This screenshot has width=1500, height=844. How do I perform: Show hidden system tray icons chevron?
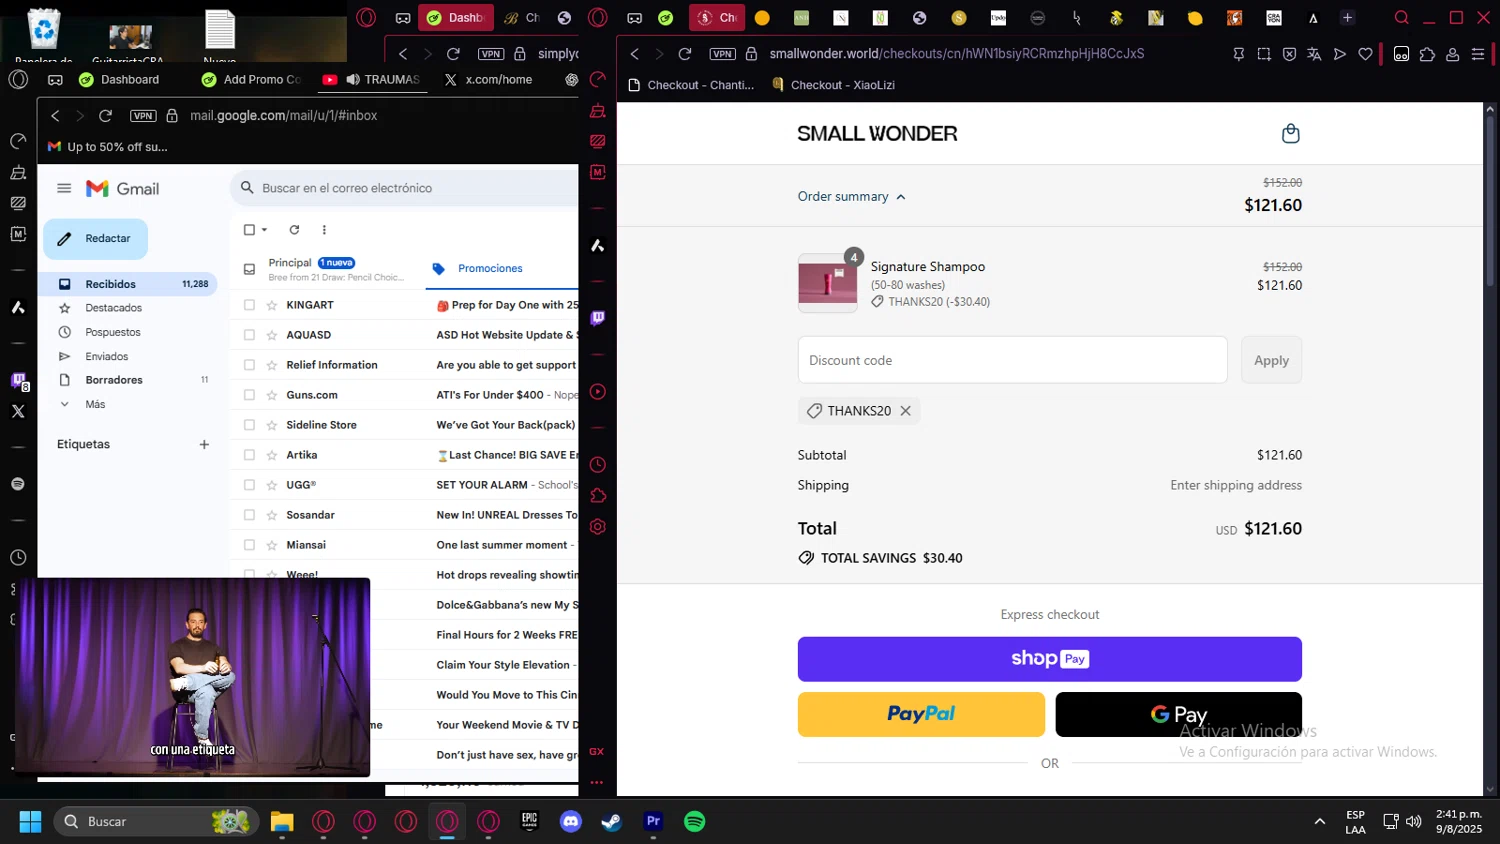click(x=1319, y=822)
